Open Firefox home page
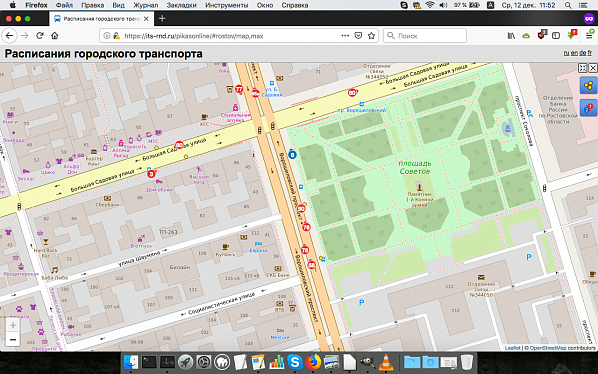Image resolution: width=598 pixels, height=374 pixels. pyautogui.click(x=55, y=35)
